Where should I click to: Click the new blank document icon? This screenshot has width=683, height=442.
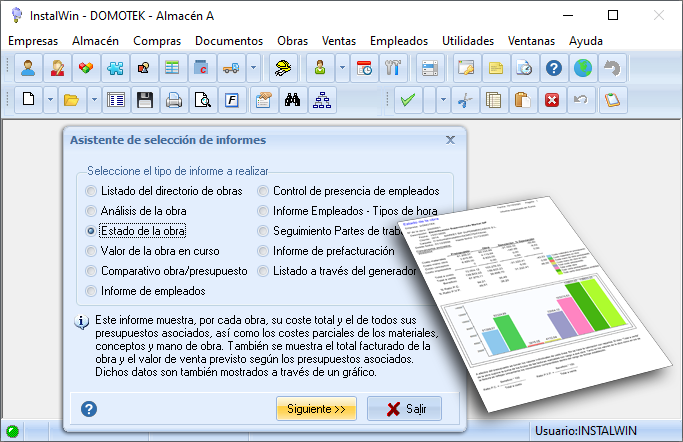coord(29,100)
